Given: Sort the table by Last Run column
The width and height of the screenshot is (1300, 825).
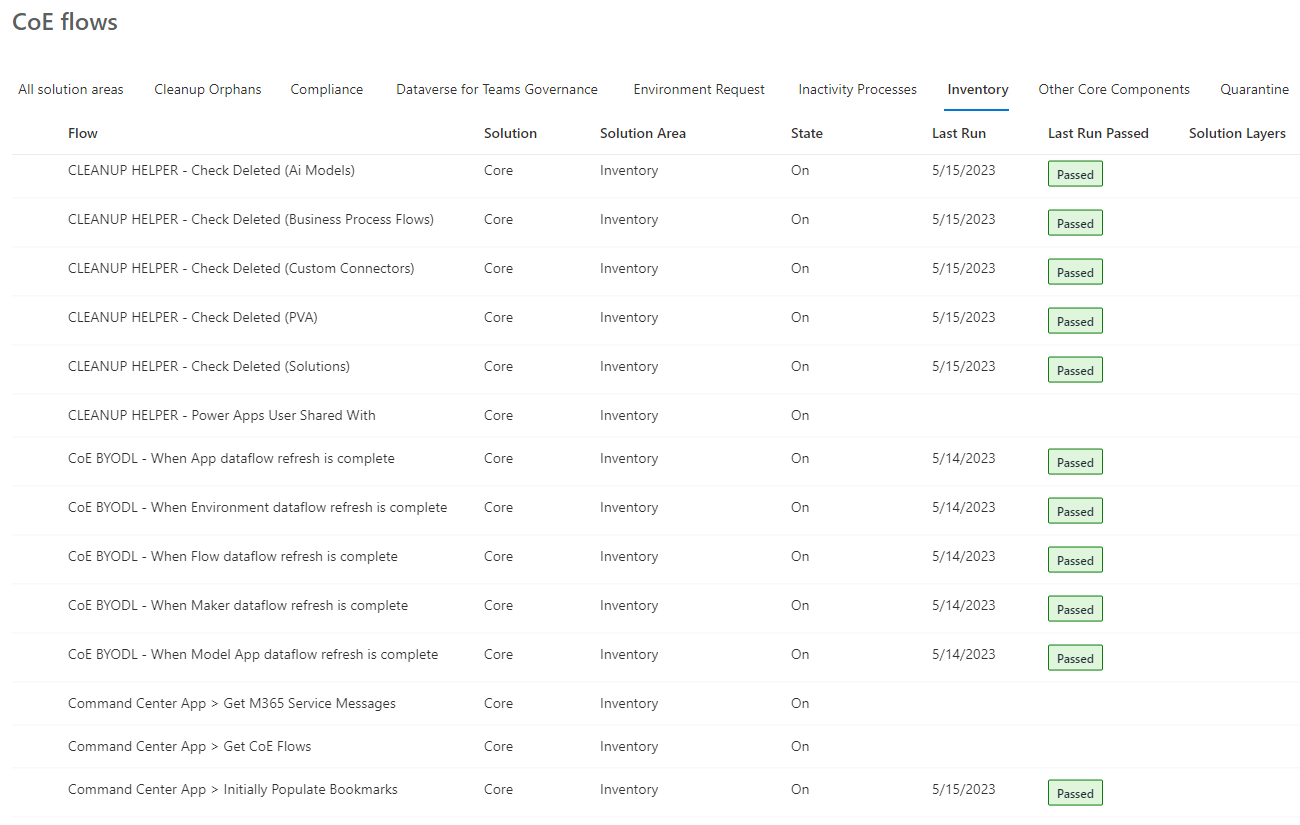Looking at the screenshot, I should 958,133.
